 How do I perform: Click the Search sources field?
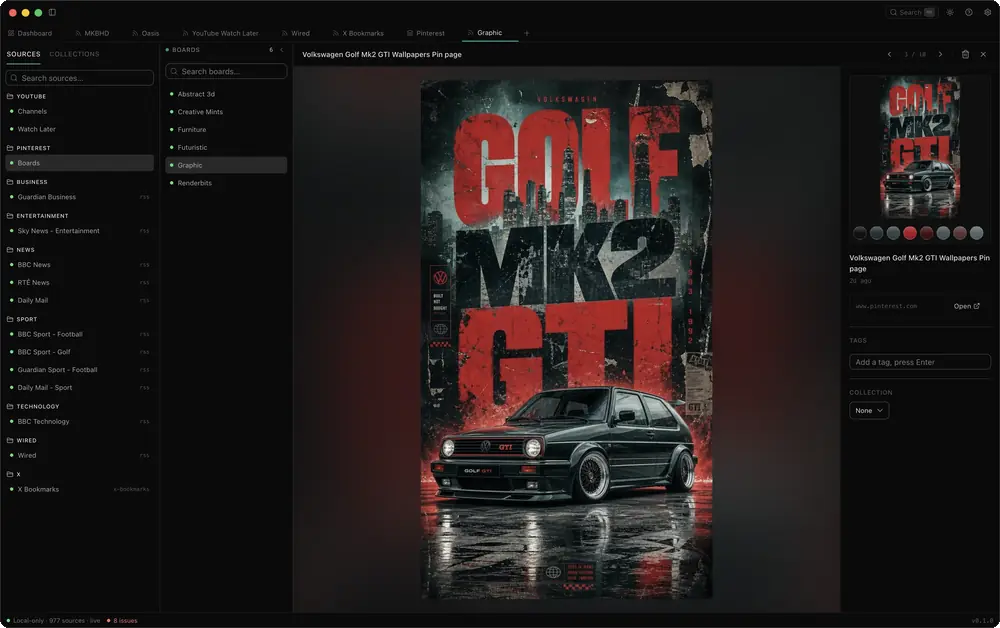coord(80,78)
